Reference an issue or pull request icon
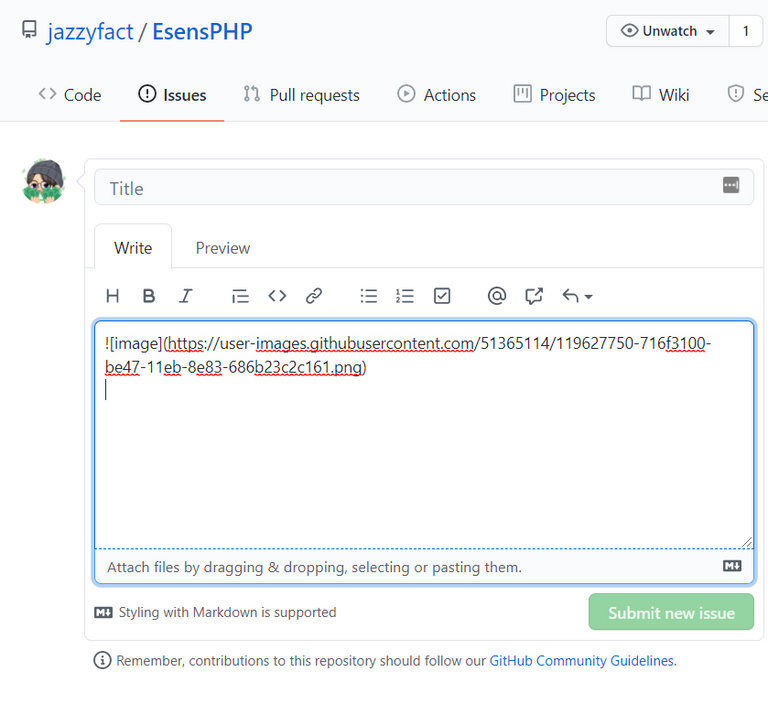The width and height of the screenshot is (768, 705). click(x=534, y=296)
